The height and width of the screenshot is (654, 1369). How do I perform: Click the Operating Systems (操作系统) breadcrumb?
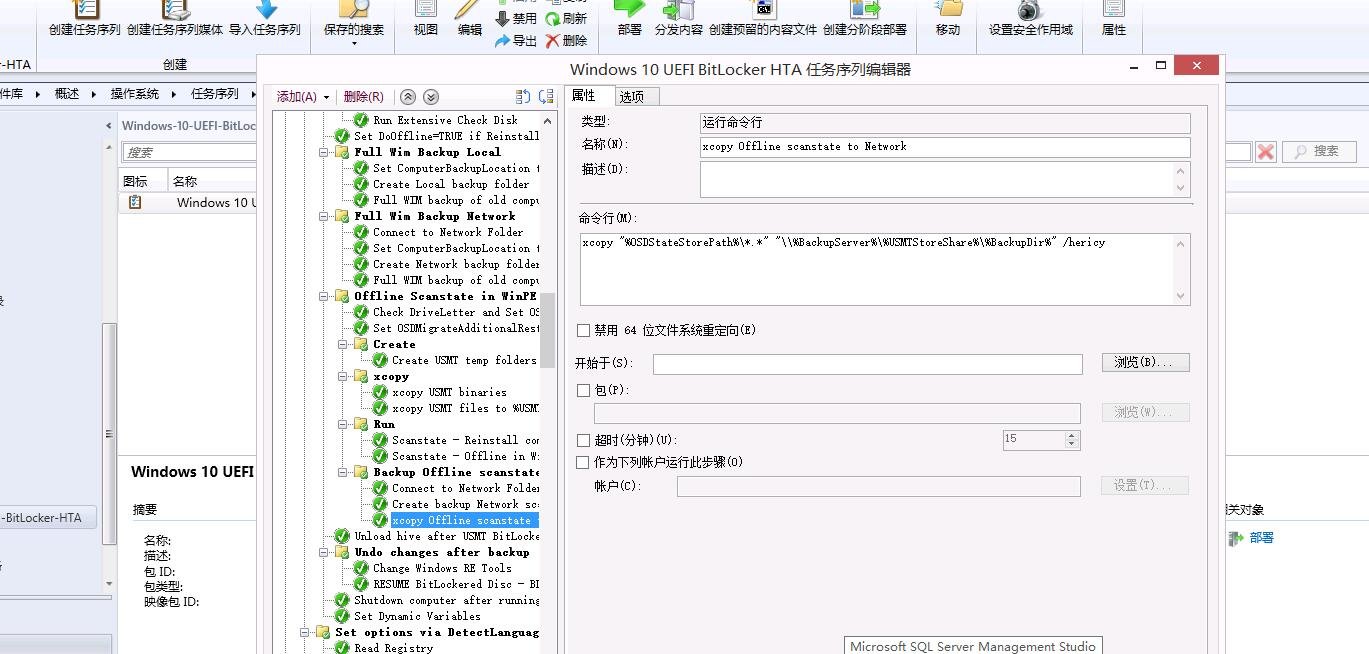[135, 94]
